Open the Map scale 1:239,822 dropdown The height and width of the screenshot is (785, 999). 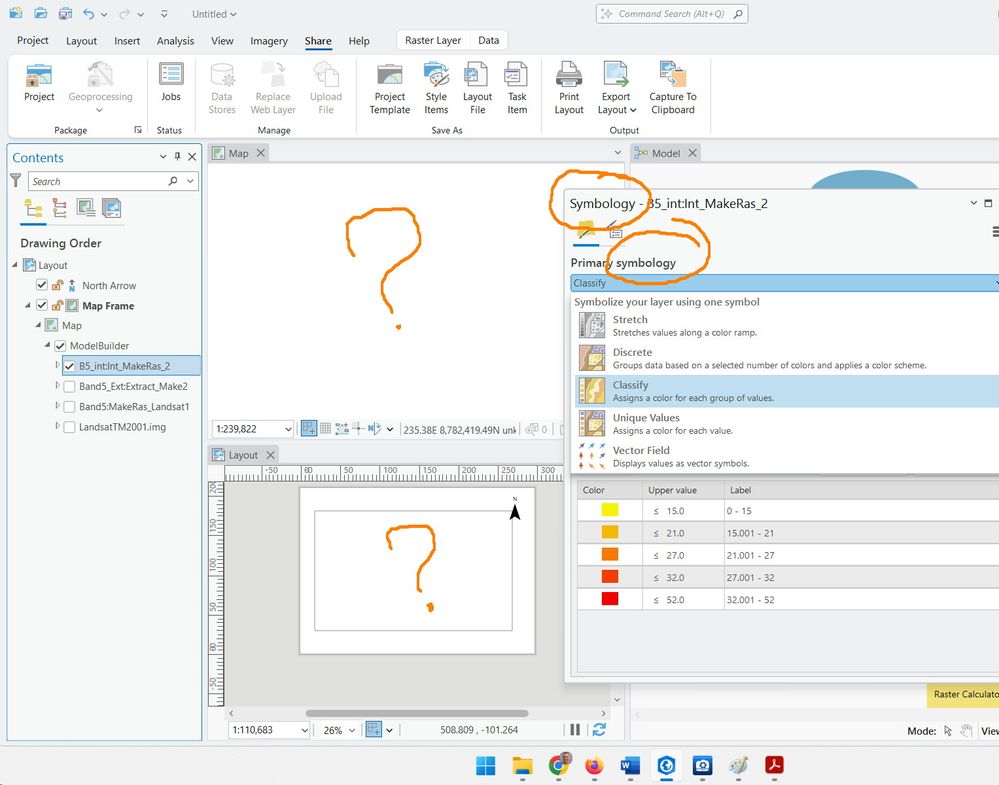click(x=288, y=429)
